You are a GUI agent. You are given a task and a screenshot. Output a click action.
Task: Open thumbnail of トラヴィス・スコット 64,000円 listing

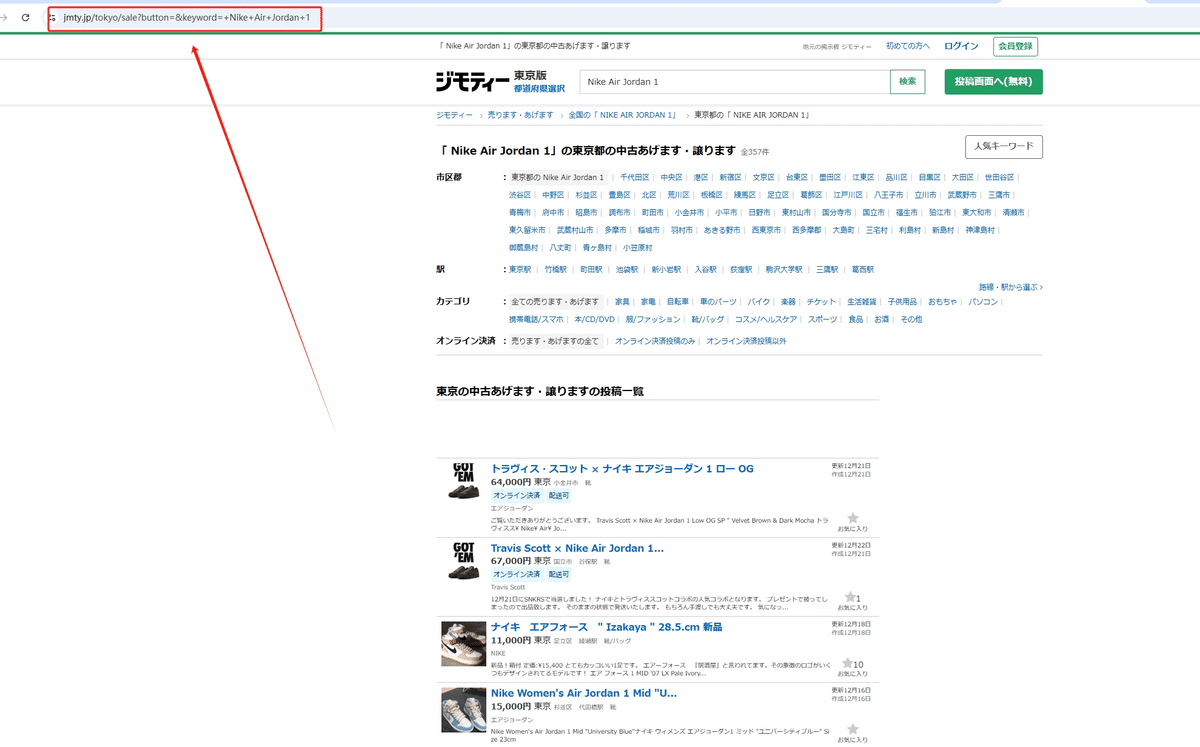(x=463, y=481)
